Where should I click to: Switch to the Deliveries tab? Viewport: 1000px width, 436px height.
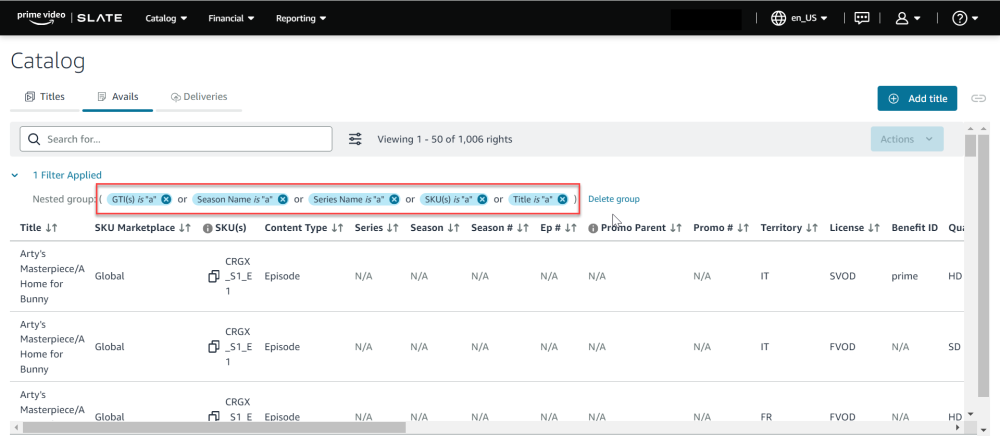(x=198, y=97)
